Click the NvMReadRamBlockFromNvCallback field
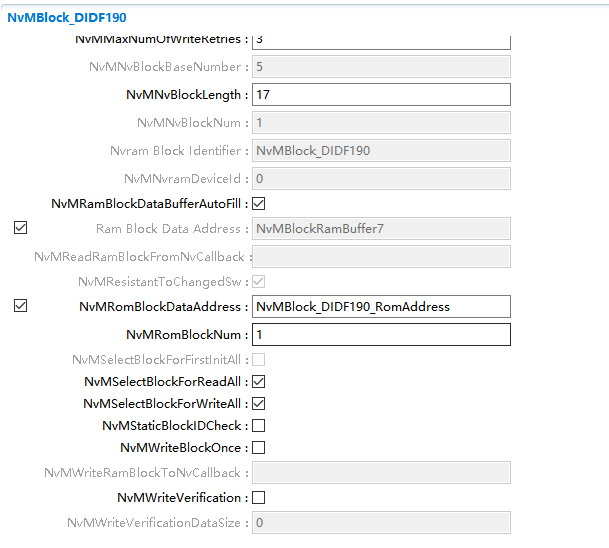 [x=380, y=257]
